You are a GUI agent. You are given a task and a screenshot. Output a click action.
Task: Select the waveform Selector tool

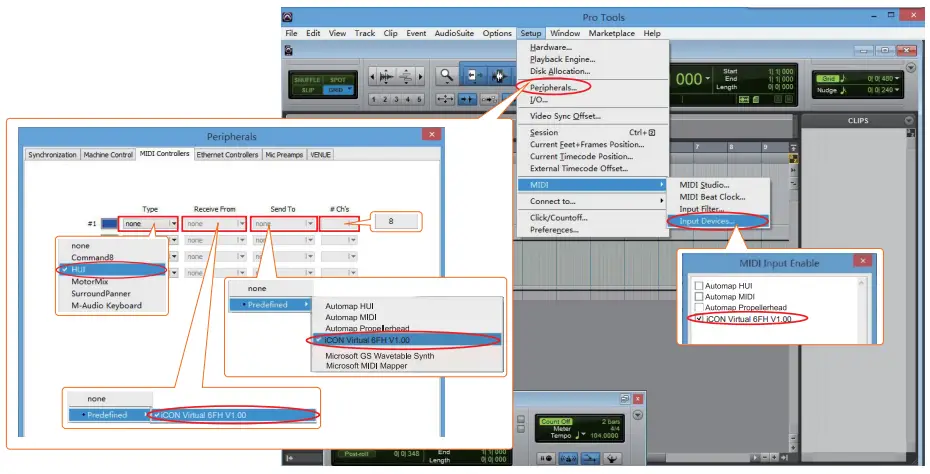[x=499, y=76]
